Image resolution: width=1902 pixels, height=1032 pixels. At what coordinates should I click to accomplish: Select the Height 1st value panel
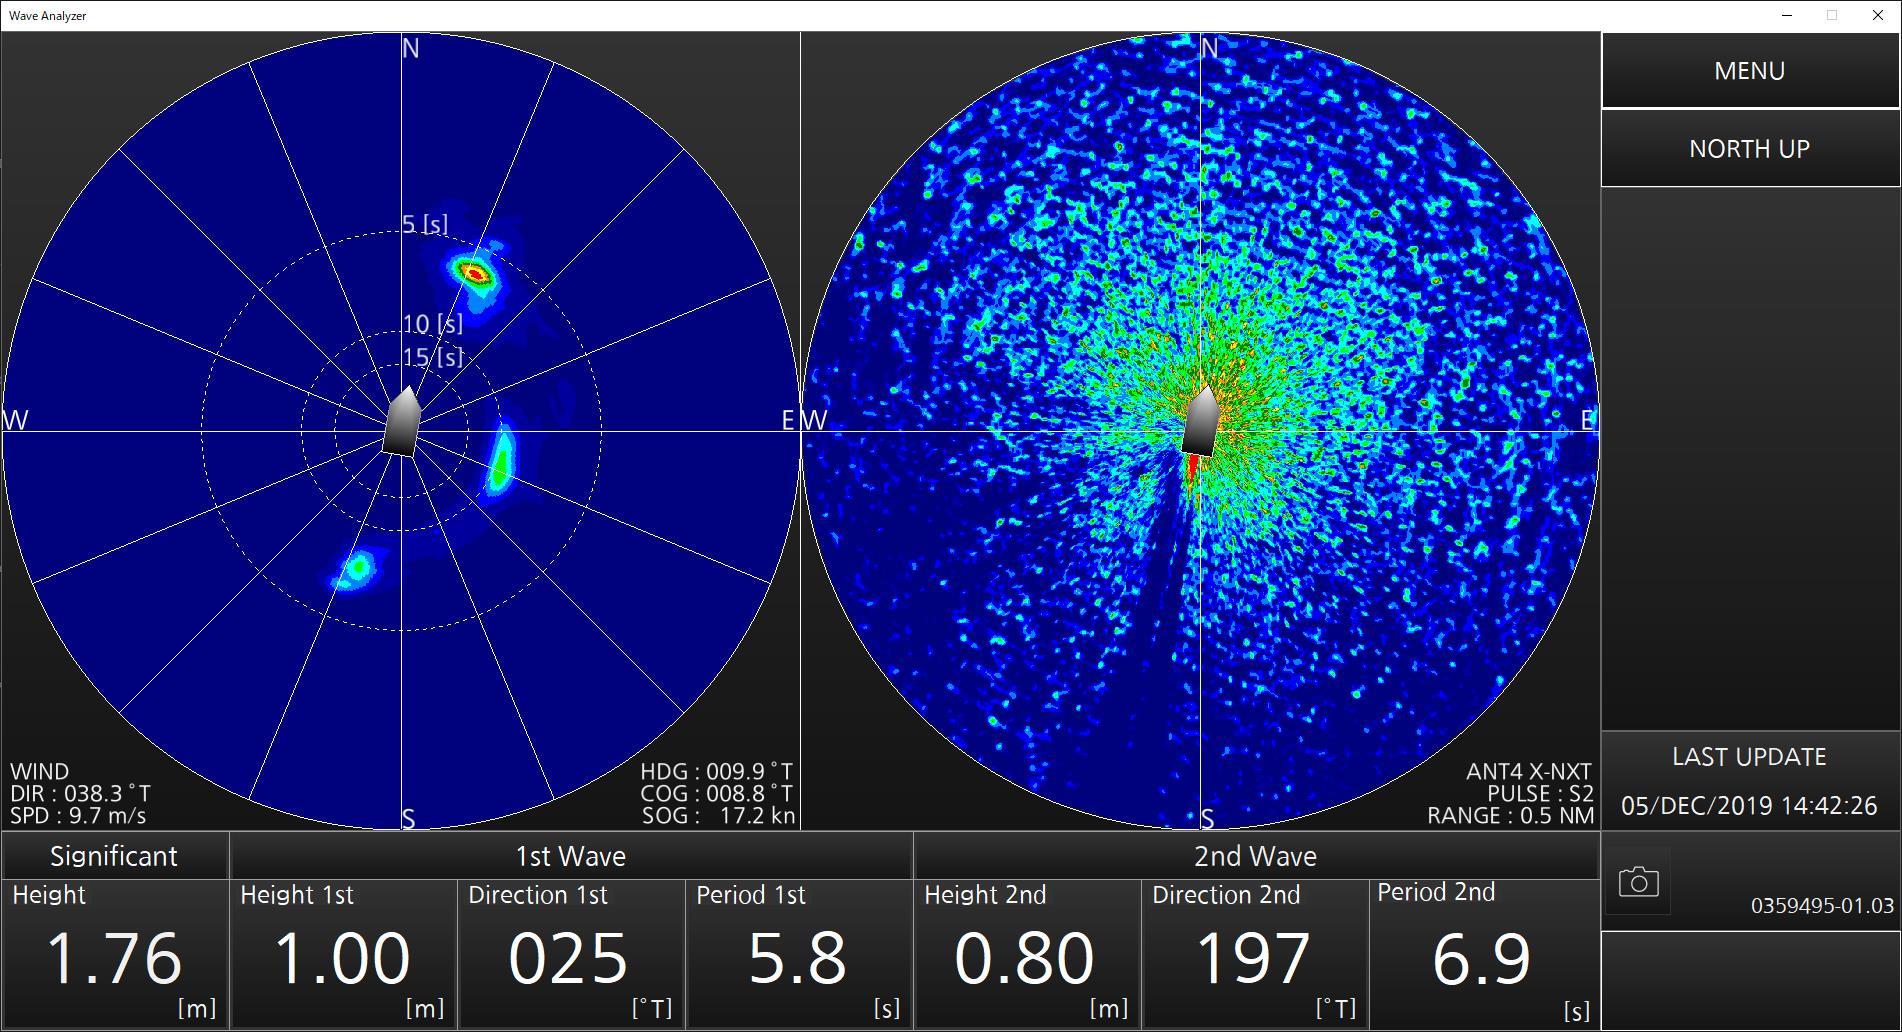point(343,955)
